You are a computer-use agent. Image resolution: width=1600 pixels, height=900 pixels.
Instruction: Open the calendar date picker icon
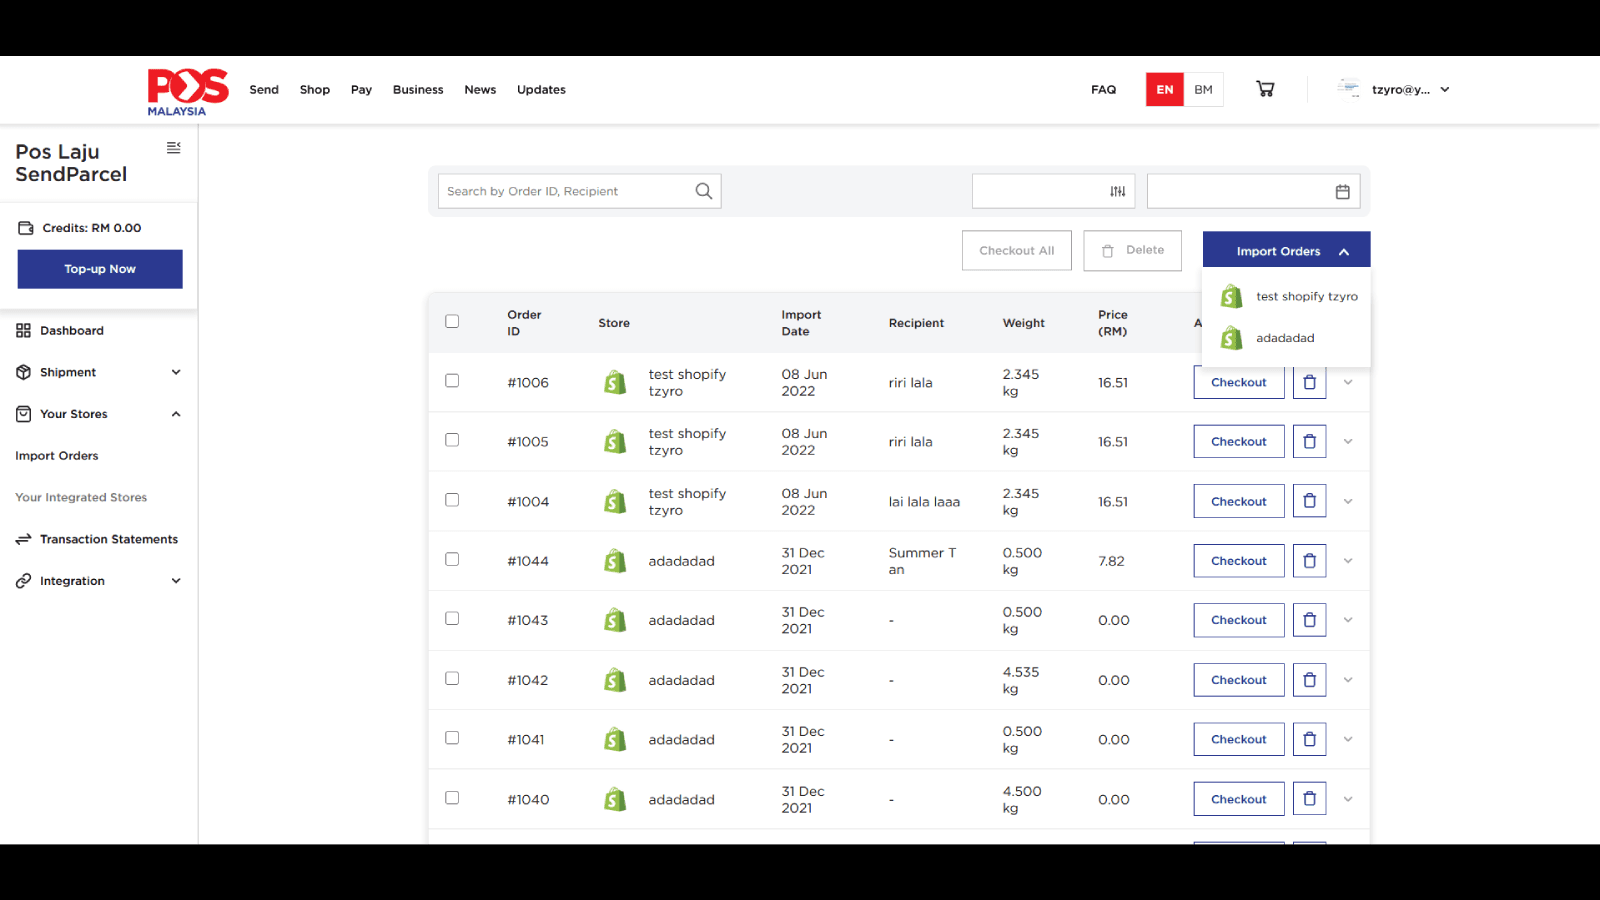(x=1342, y=191)
